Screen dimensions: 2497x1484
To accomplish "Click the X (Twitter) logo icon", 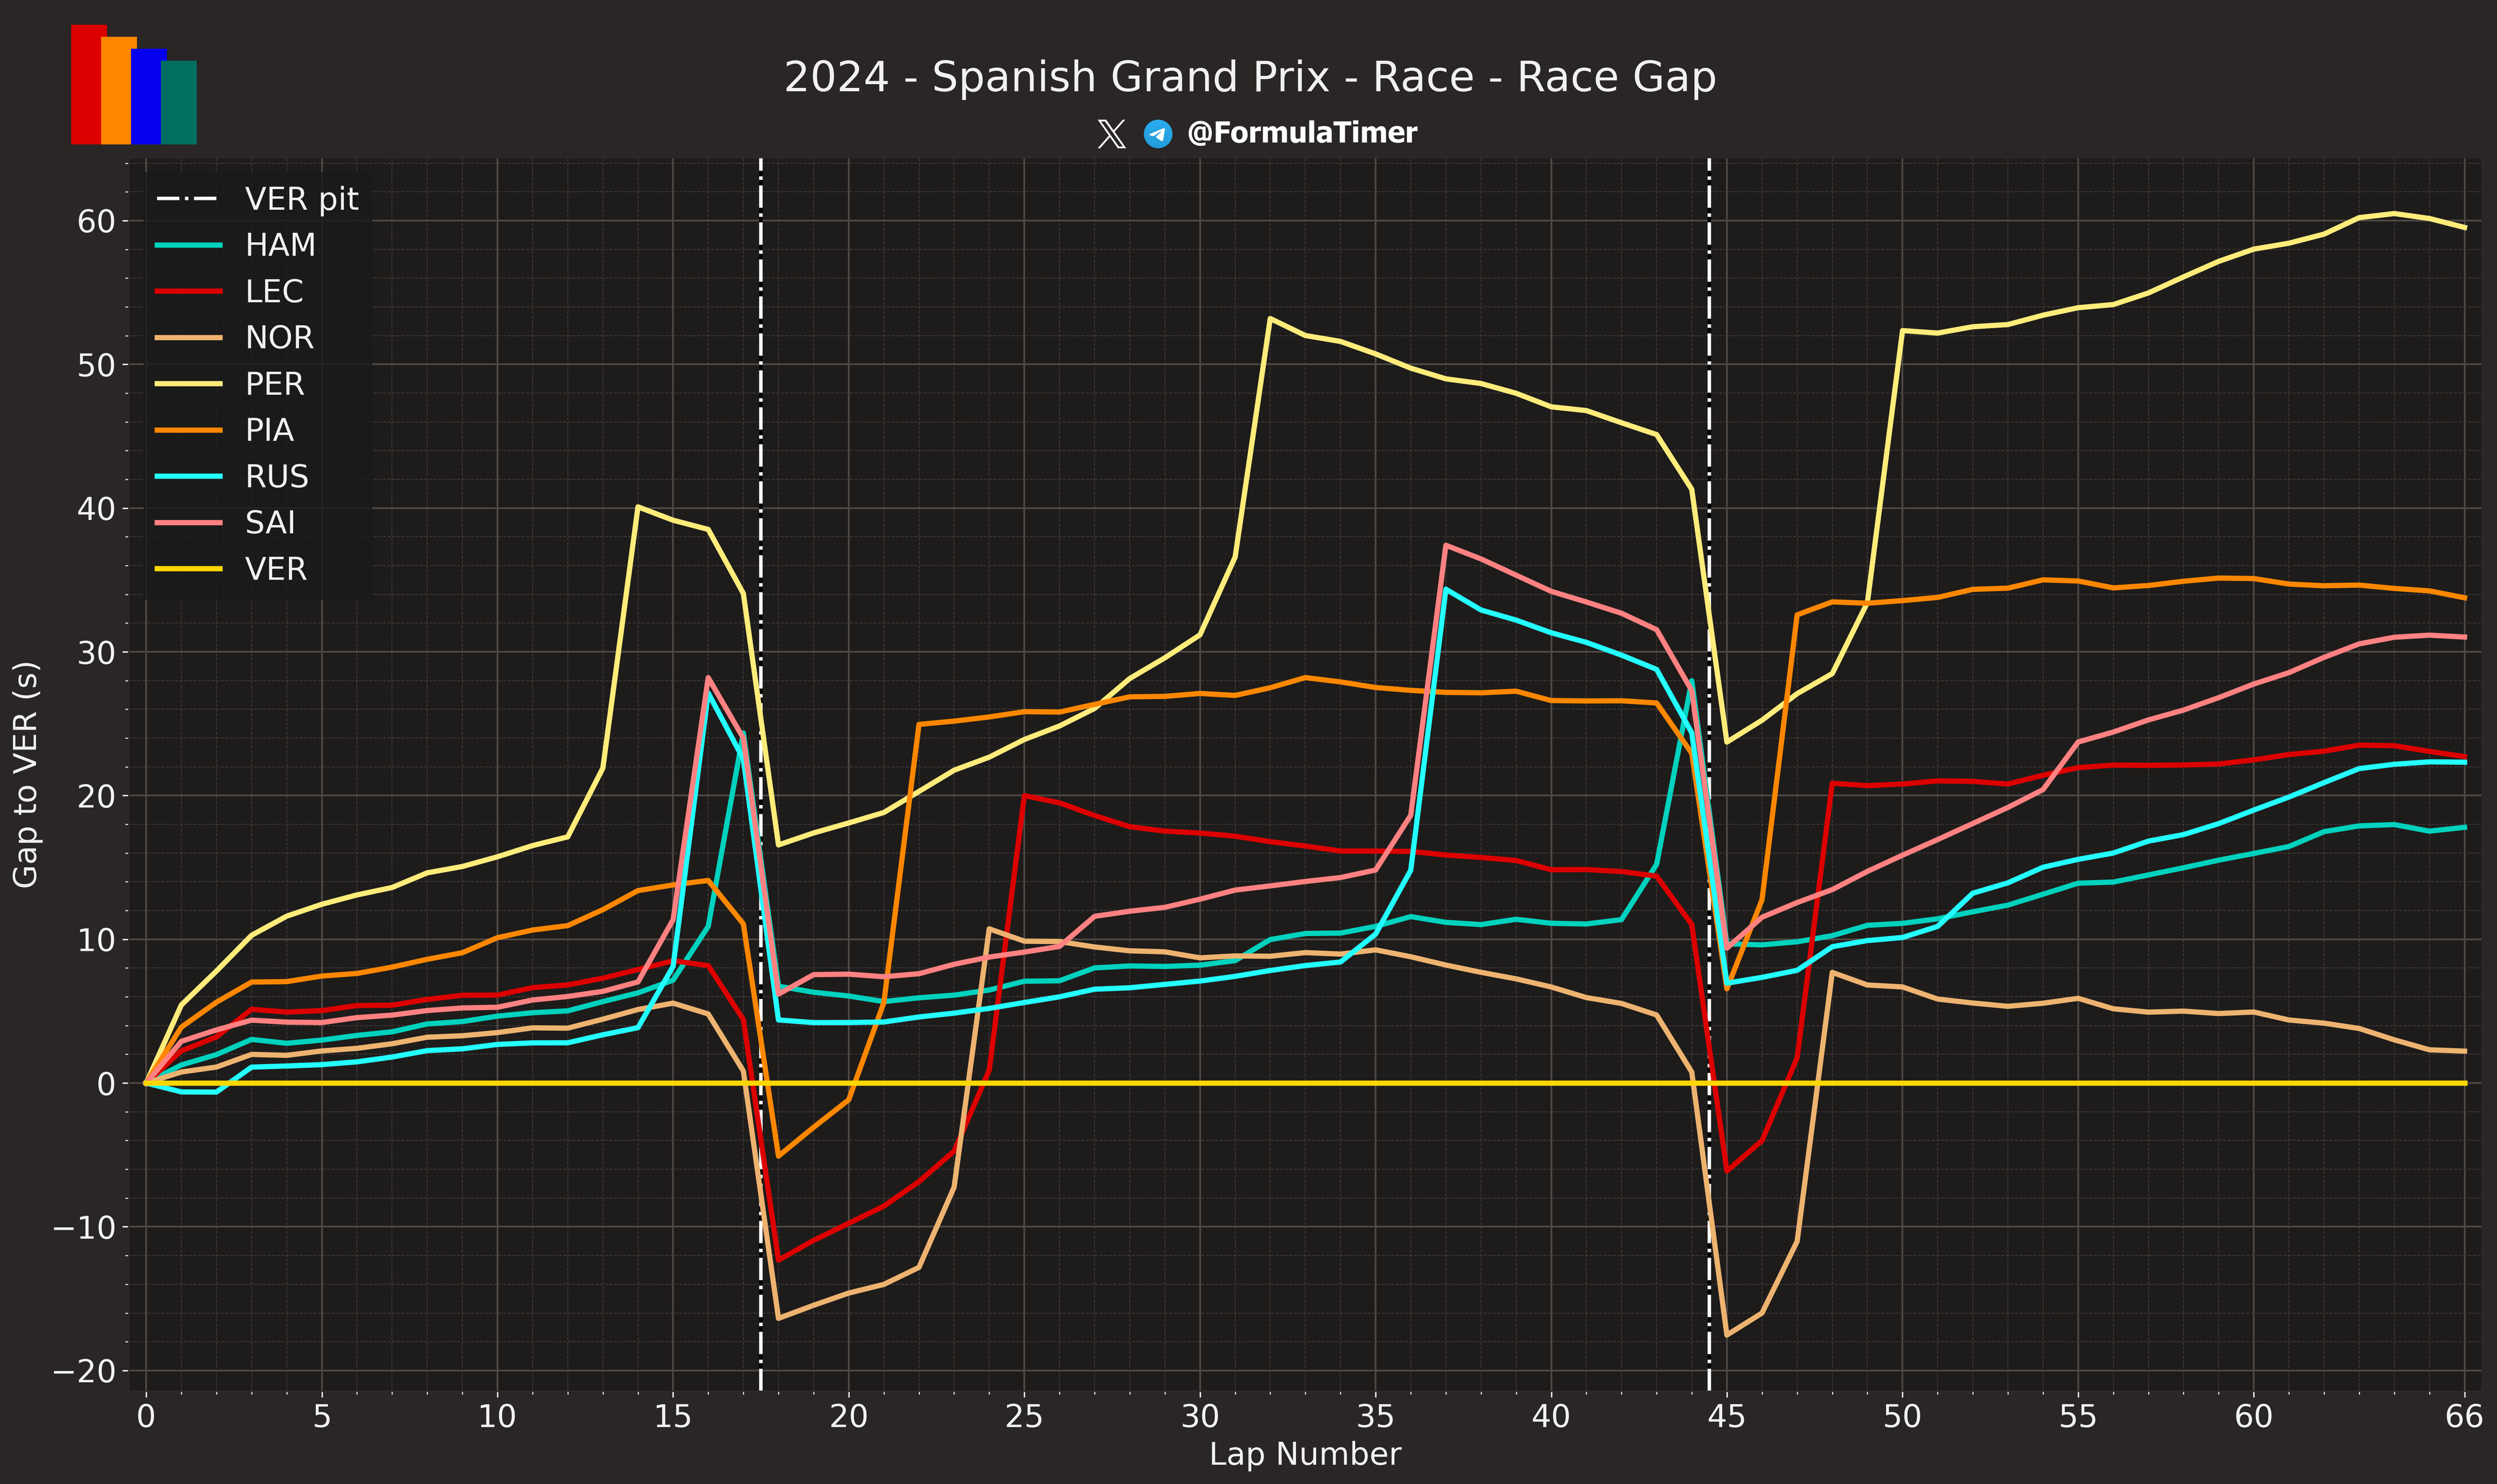I will 1111,133.
